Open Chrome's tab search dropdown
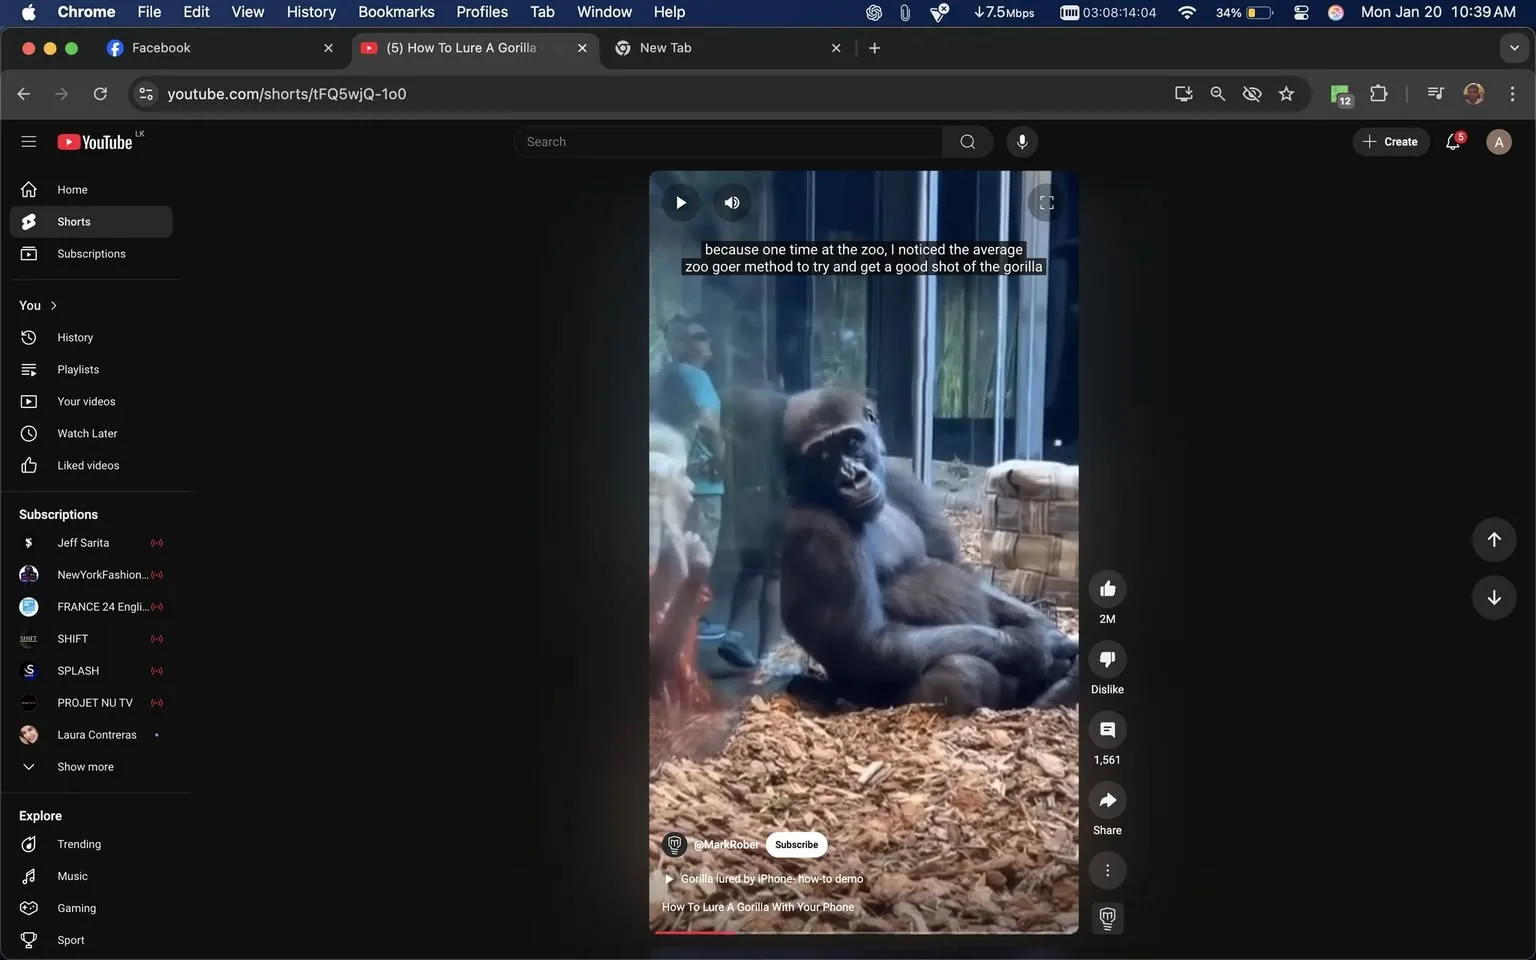The image size is (1536, 960). (x=1515, y=47)
